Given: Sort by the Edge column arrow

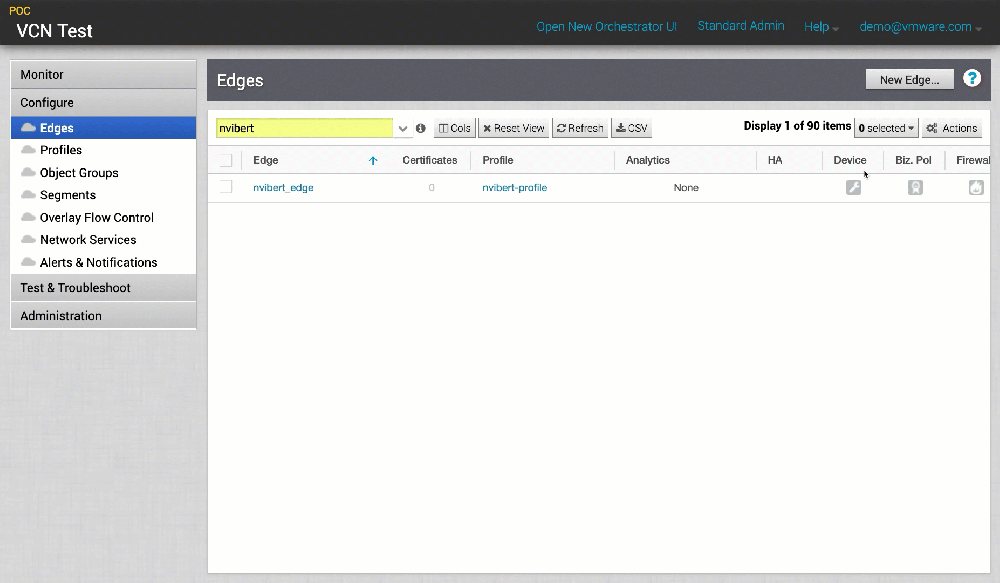Looking at the screenshot, I should click(x=372, y=160).
